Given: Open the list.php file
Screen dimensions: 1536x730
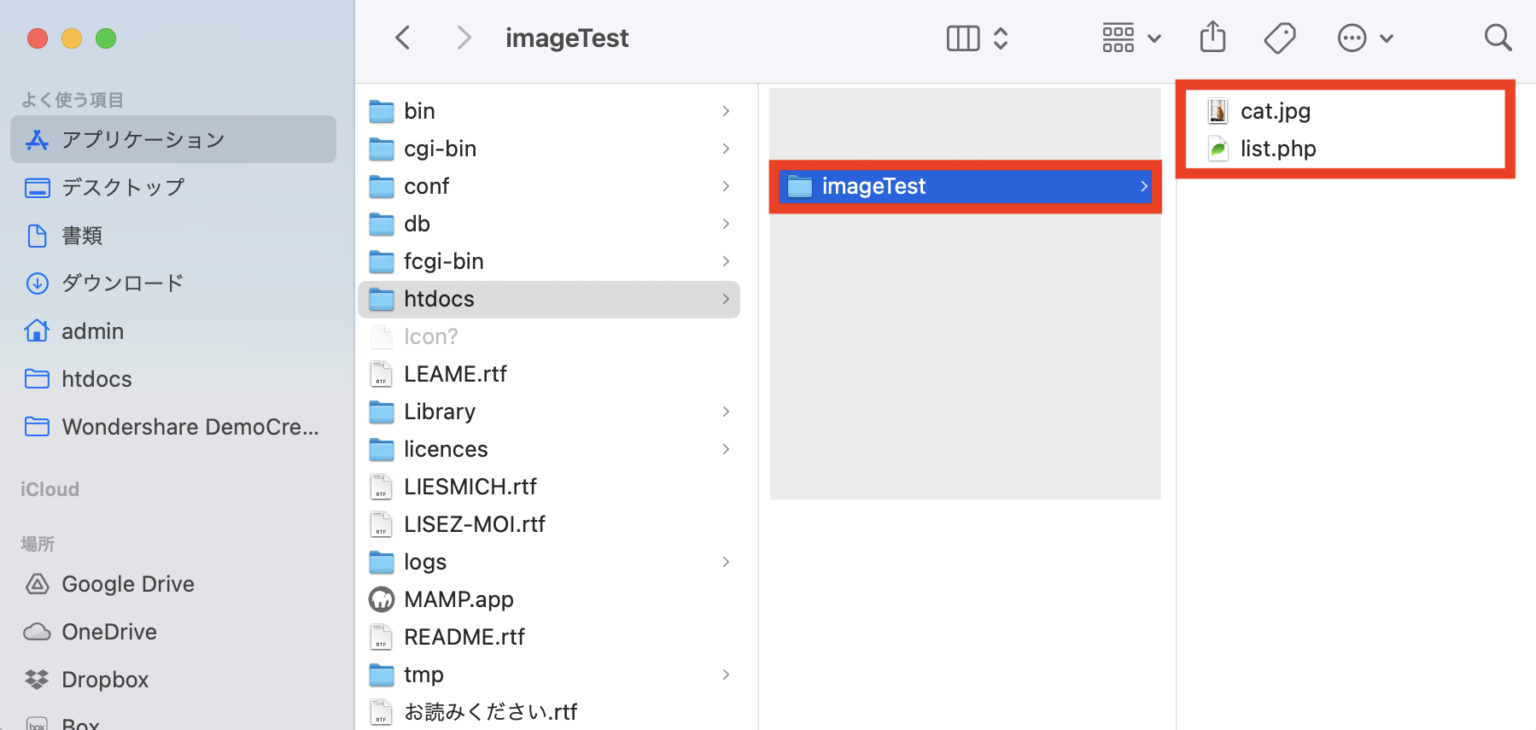Looking at the screenshot, I should coord(1279,148).
